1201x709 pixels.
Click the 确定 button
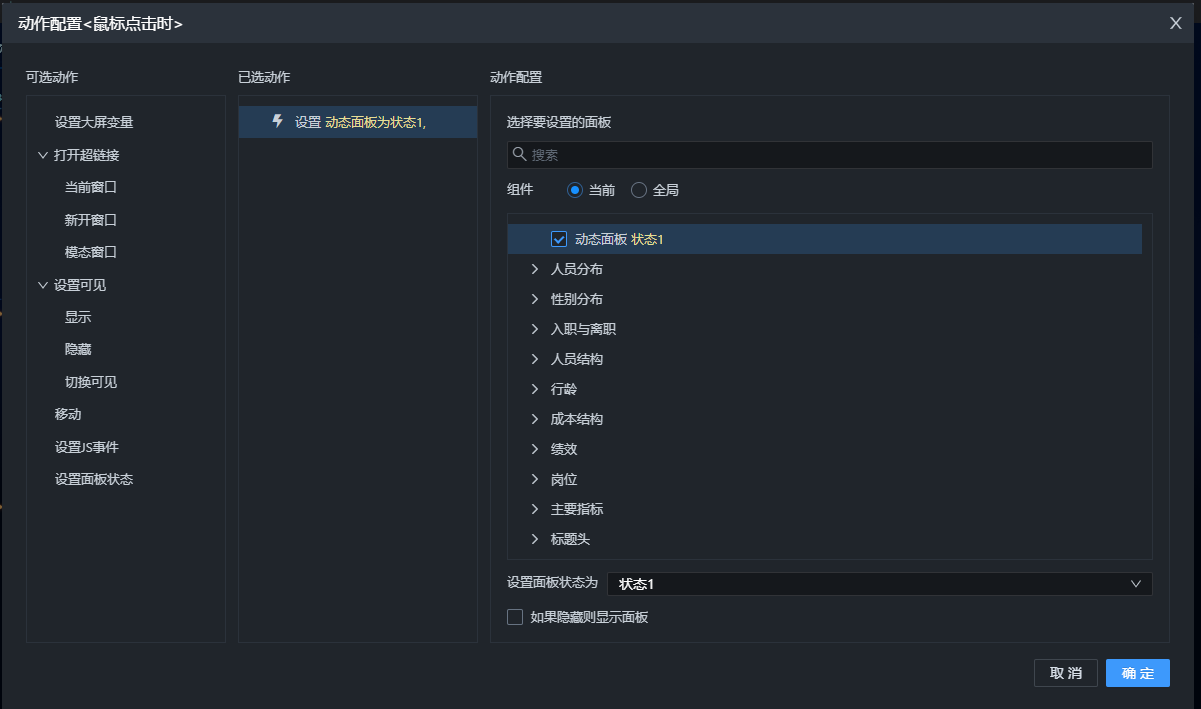click(x=1137, y=673)
